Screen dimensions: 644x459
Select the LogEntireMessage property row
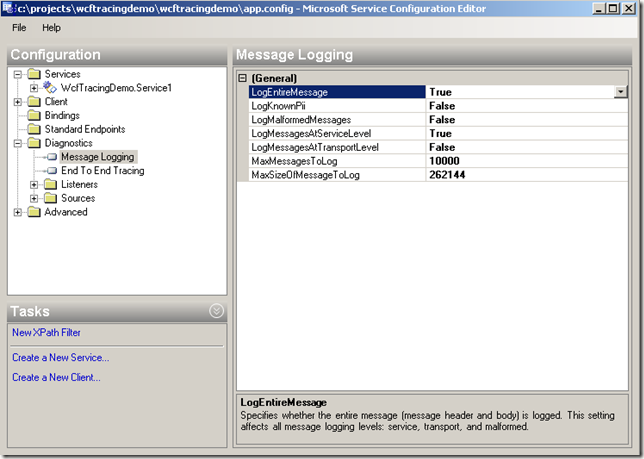(x=438, y=92)
